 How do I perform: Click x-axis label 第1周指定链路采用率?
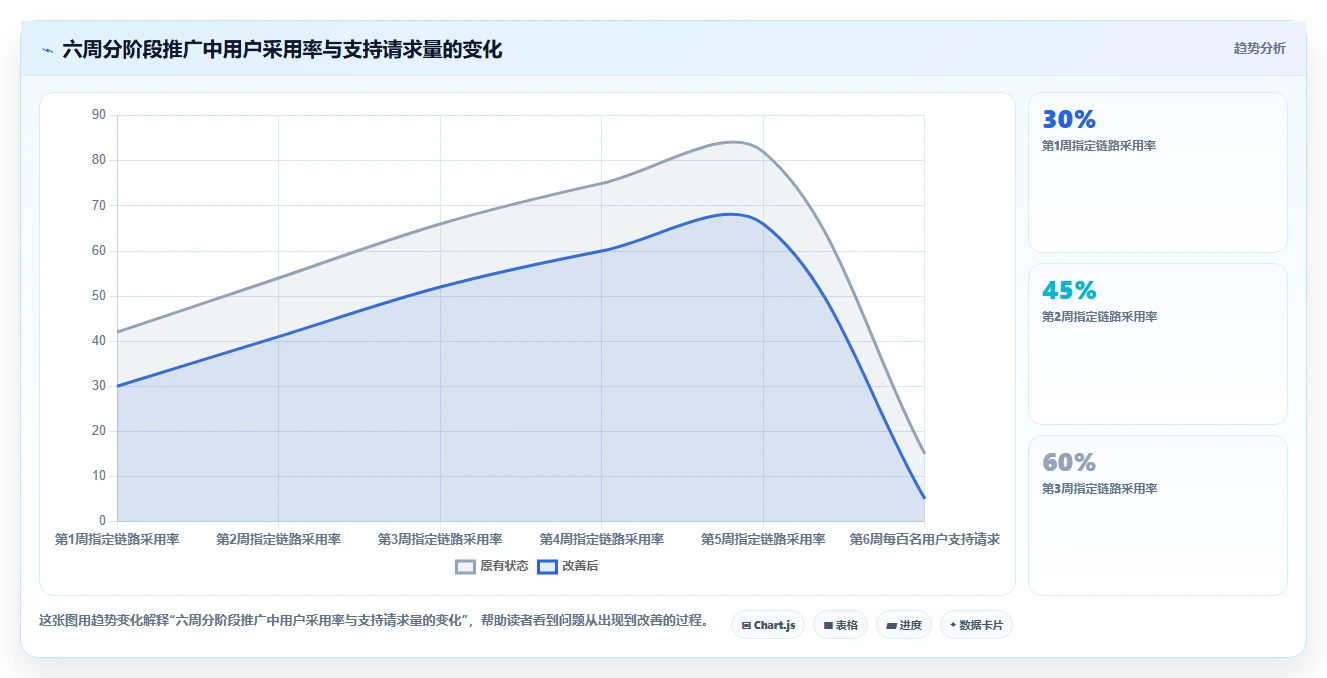click(117, 539)
